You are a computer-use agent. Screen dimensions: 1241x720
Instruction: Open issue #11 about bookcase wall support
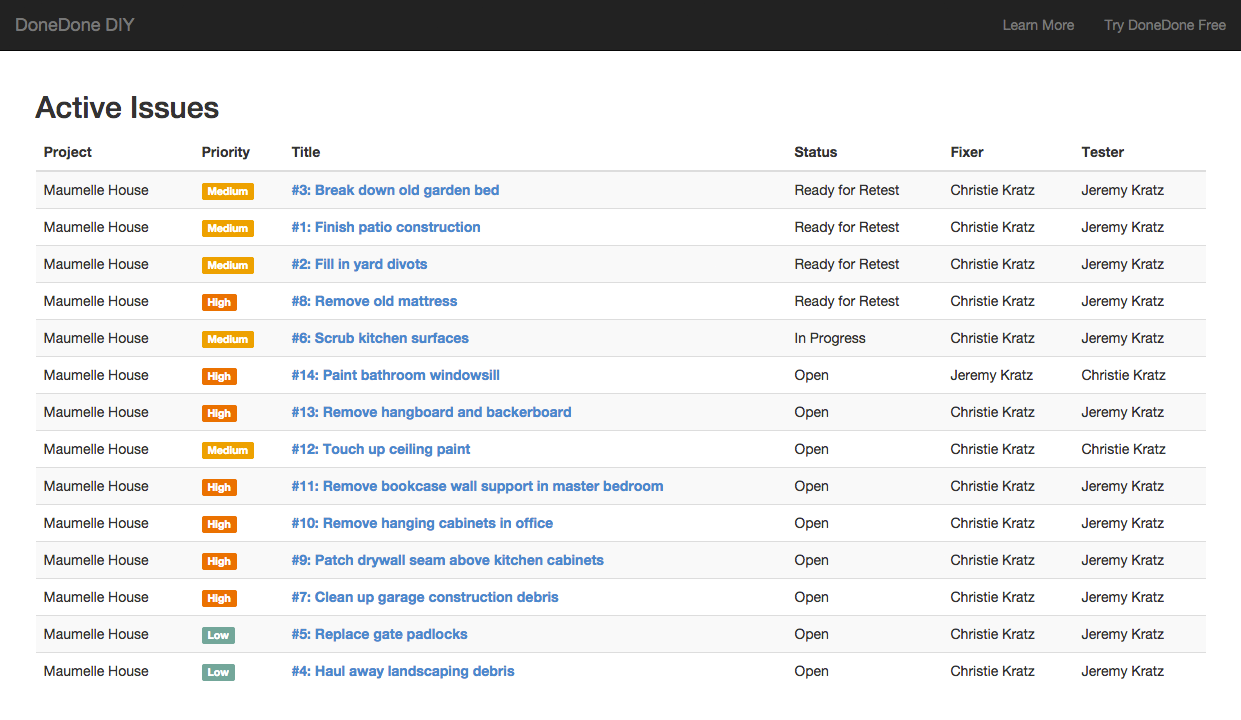[477, 486]
